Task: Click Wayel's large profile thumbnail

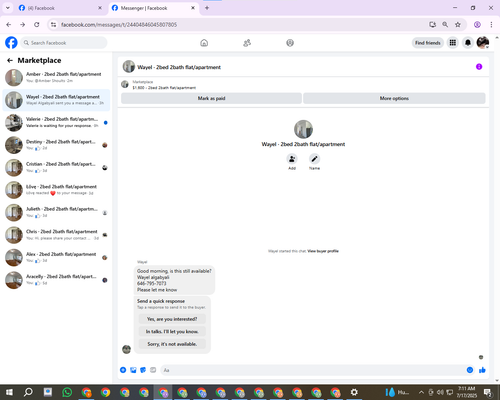Action: point(303,129)
